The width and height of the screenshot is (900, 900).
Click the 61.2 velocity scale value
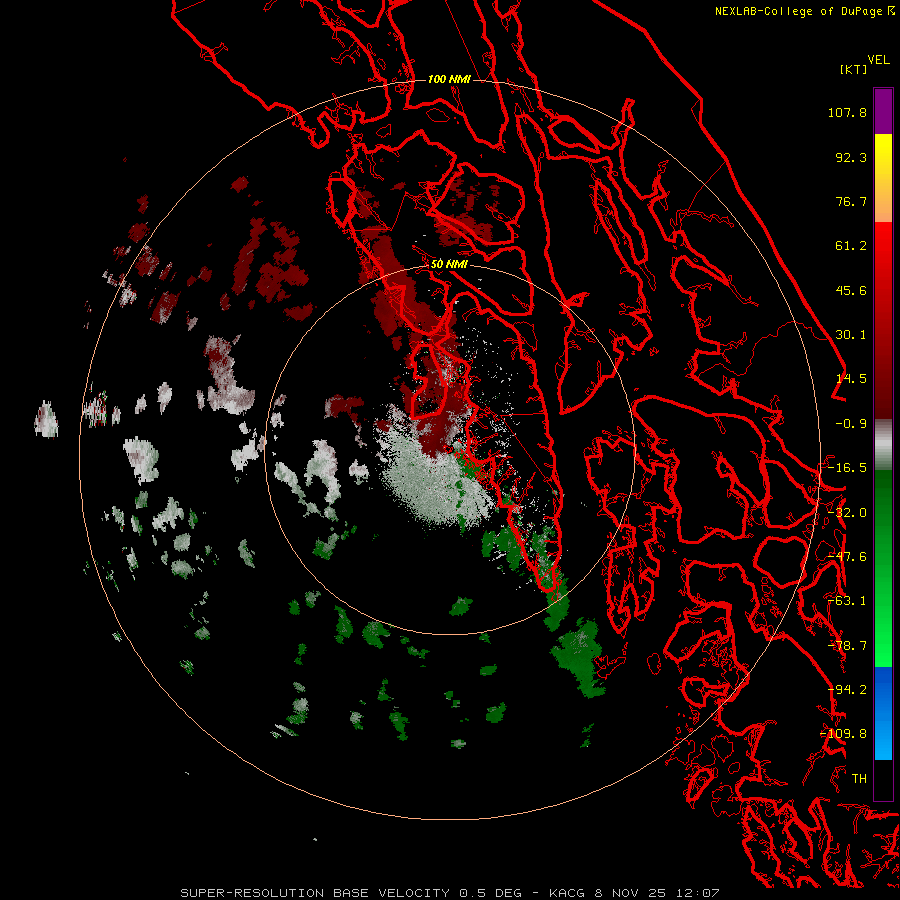click(851, 246)
